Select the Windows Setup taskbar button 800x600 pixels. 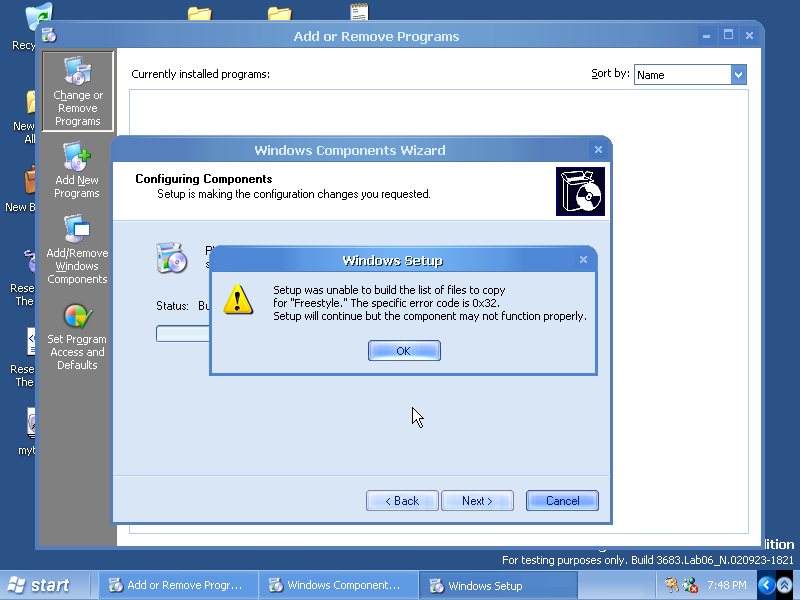tap(498, 585)
